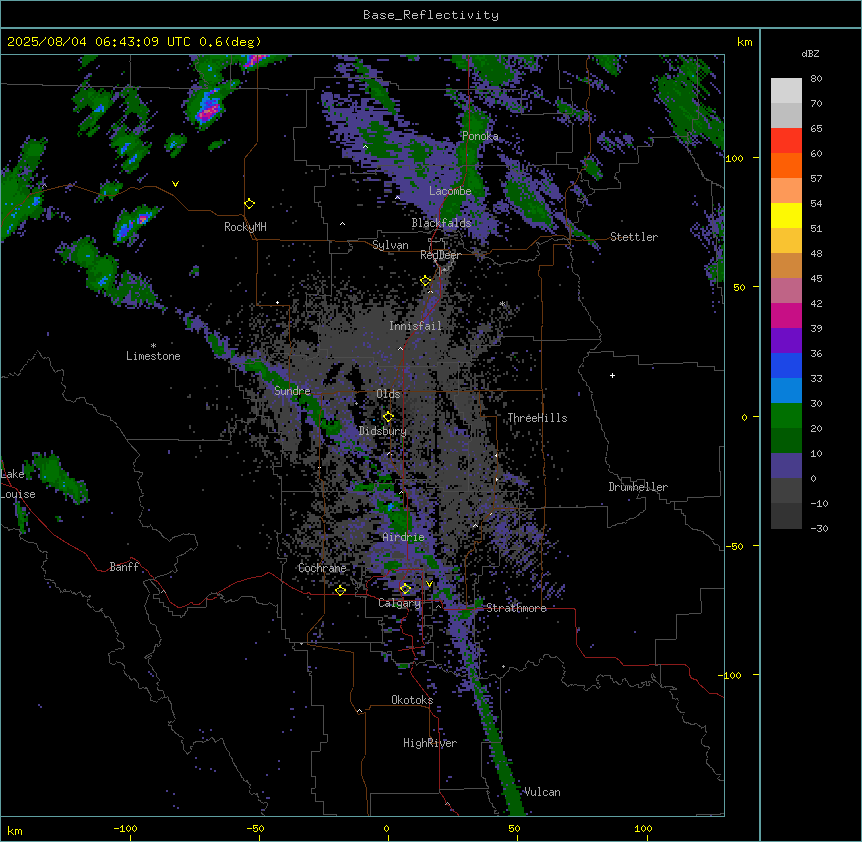Screen dimensions: 862x842
Task: Click the yellow diamond marker below RedDeer
Action: tap(425, 281)
